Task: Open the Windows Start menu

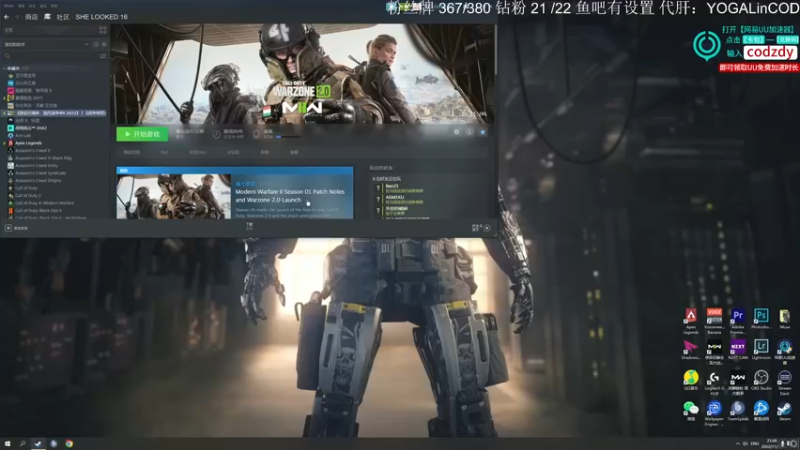Action: [7, 443]
